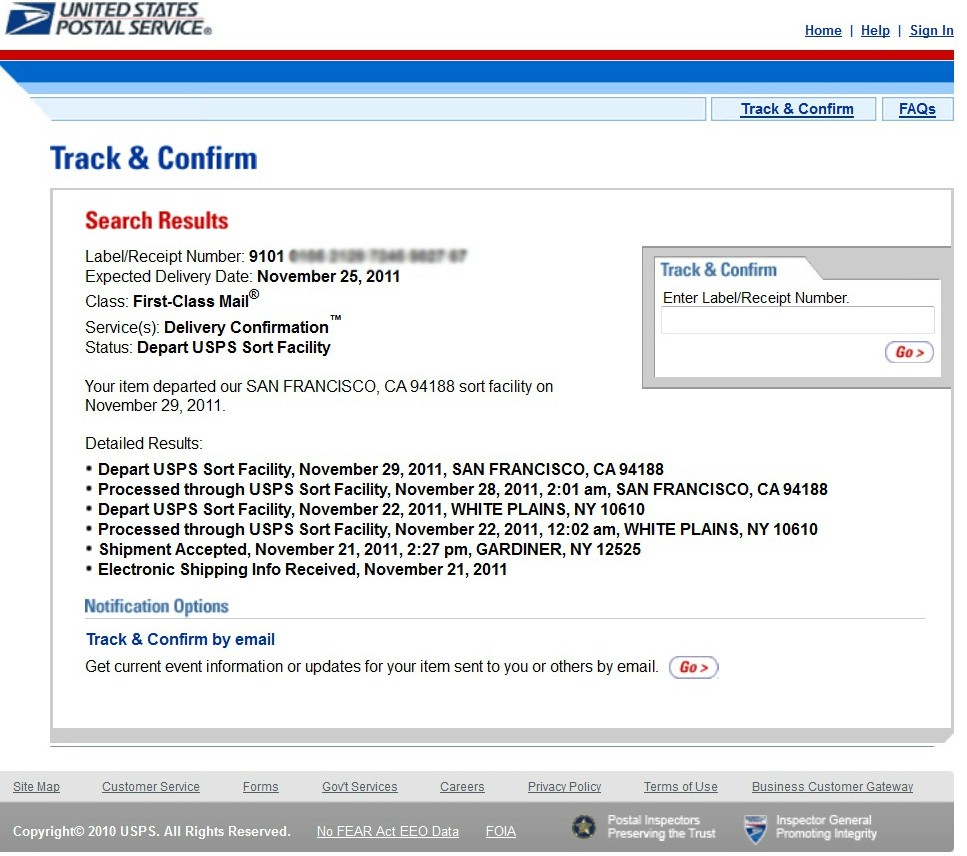967x856 pixels.
Task: Open the Help link
Action: tap(875, 30)
